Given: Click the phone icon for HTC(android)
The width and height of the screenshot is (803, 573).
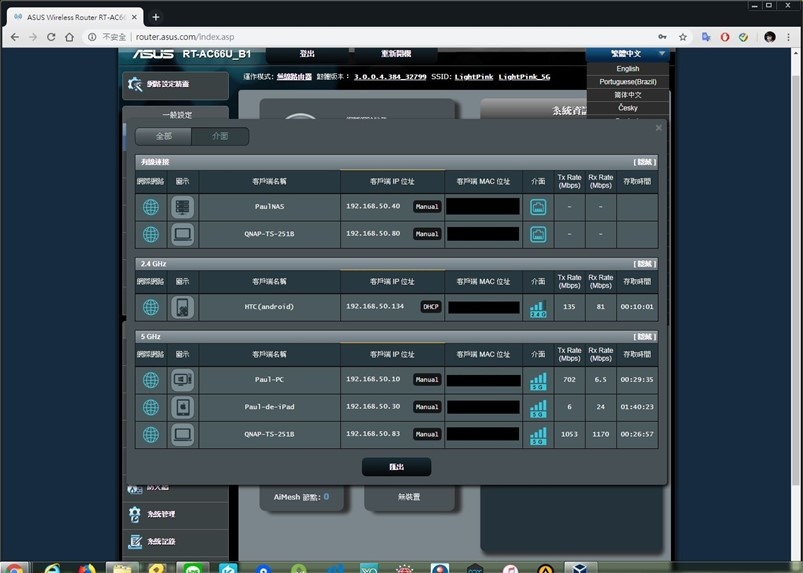Looking at the screenshot, I should point(182,307).
